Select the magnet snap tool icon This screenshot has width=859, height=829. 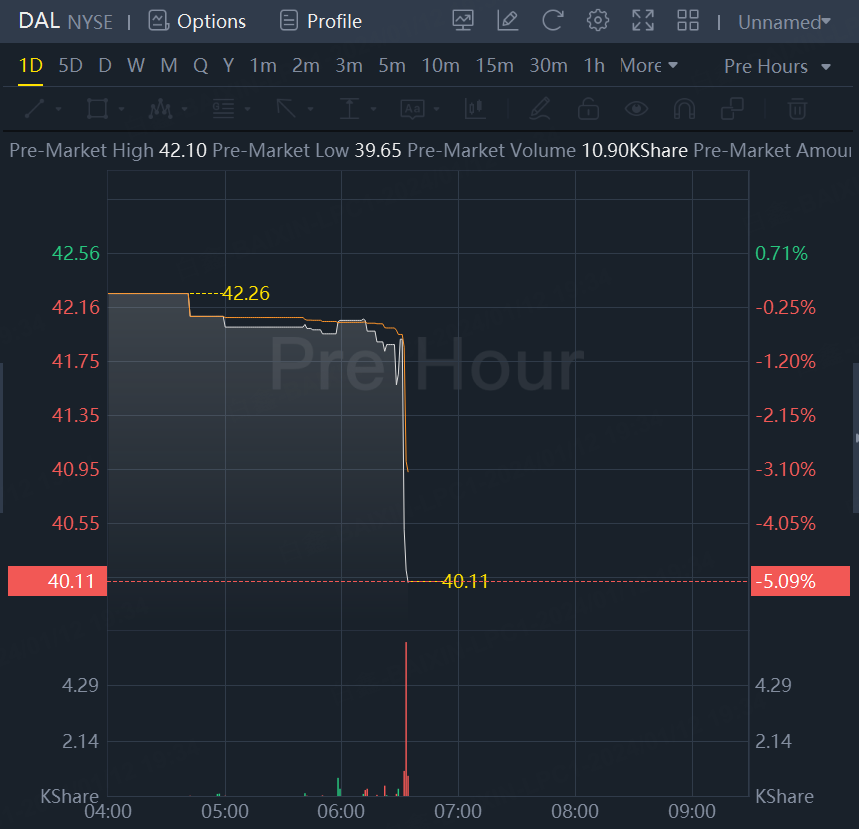(684, 108)
